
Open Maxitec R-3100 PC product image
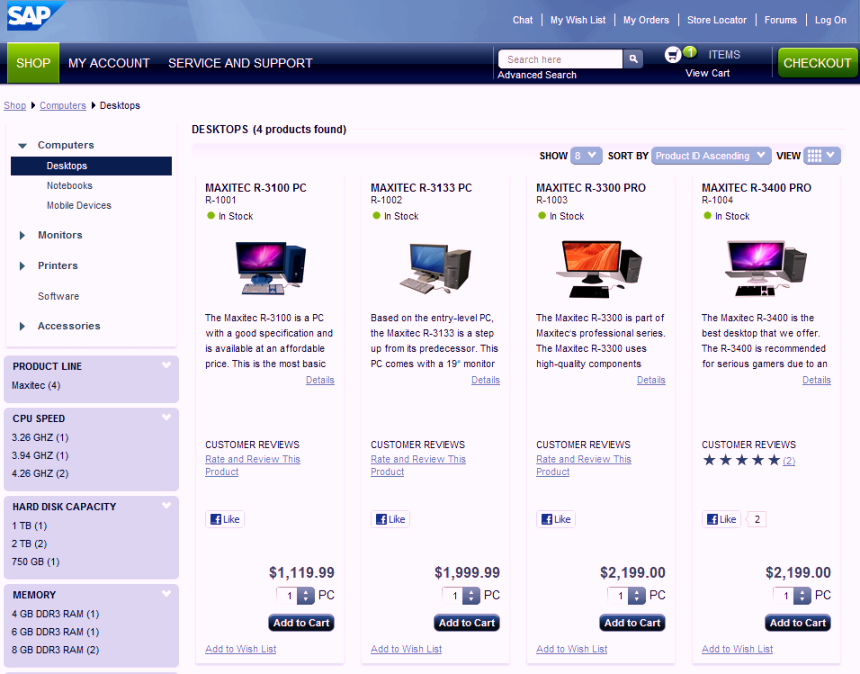[x=270, y=269]
